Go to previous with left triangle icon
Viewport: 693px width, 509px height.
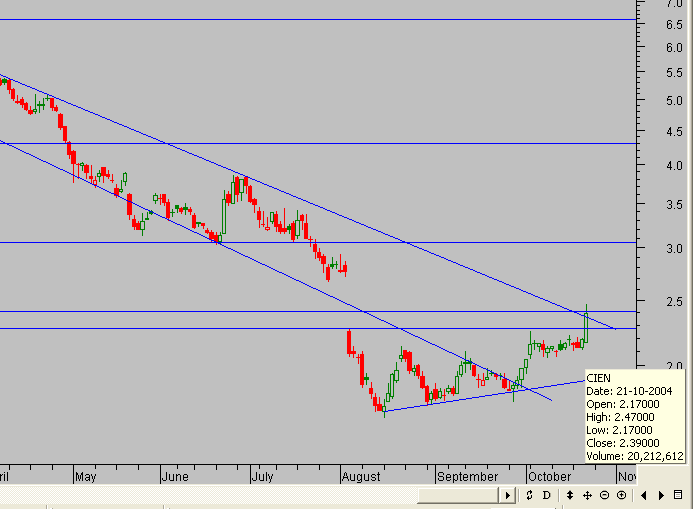coord(644,495)
